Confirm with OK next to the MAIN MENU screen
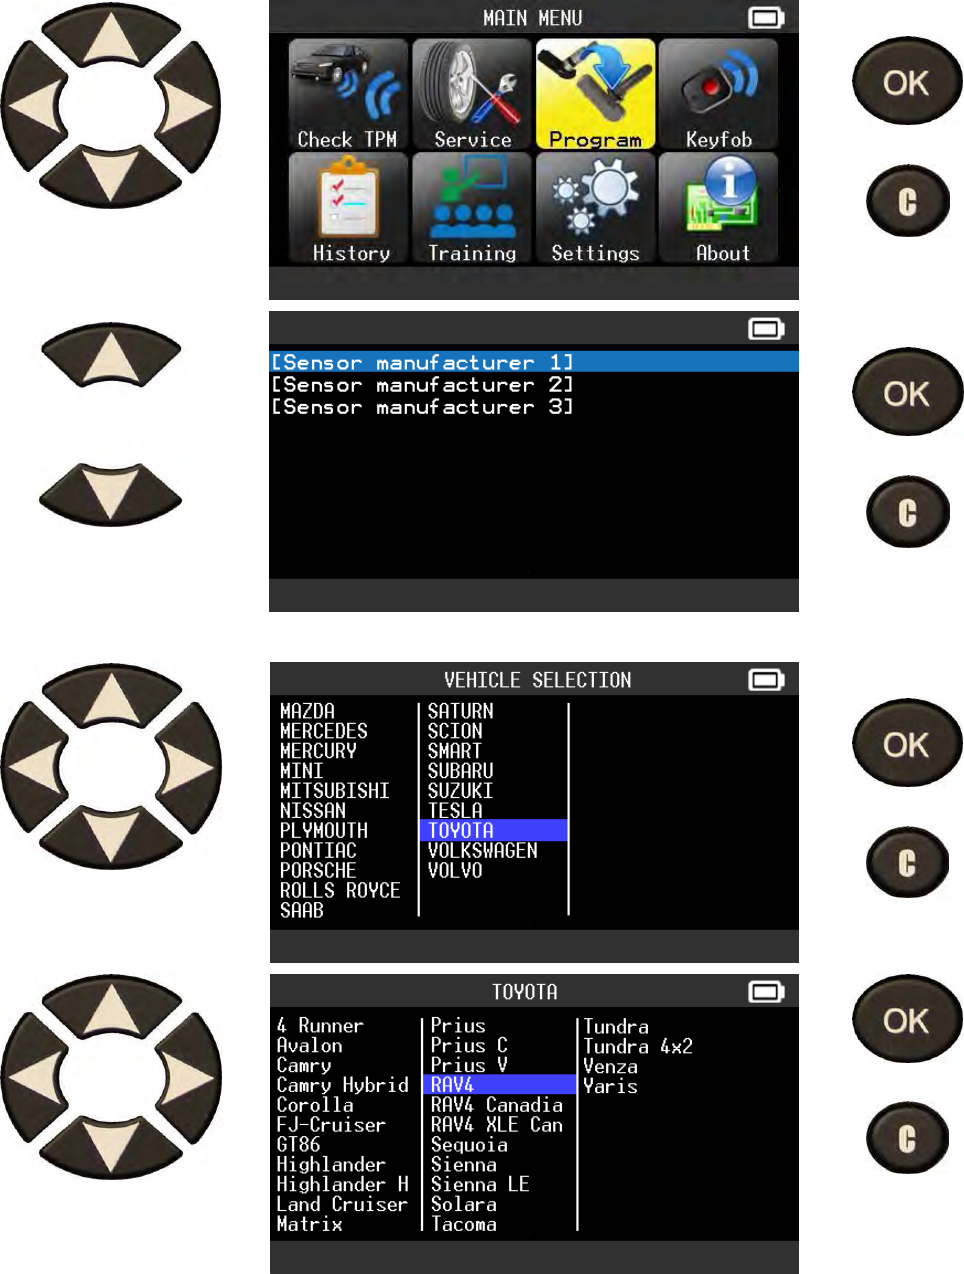The image size is (964, 1274). pos(906,82)
